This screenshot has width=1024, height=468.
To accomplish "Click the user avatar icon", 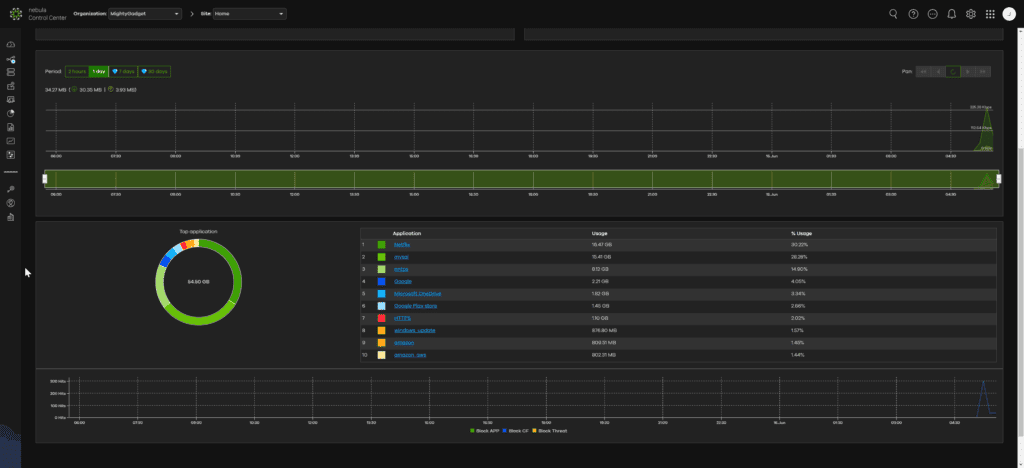I will click(1009, 14).
